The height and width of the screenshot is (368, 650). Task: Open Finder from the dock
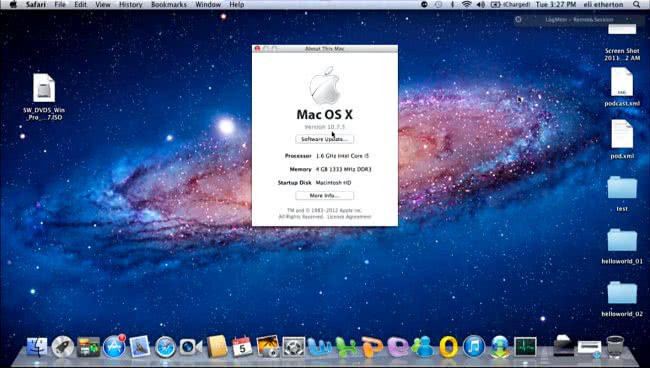[37, 346]
